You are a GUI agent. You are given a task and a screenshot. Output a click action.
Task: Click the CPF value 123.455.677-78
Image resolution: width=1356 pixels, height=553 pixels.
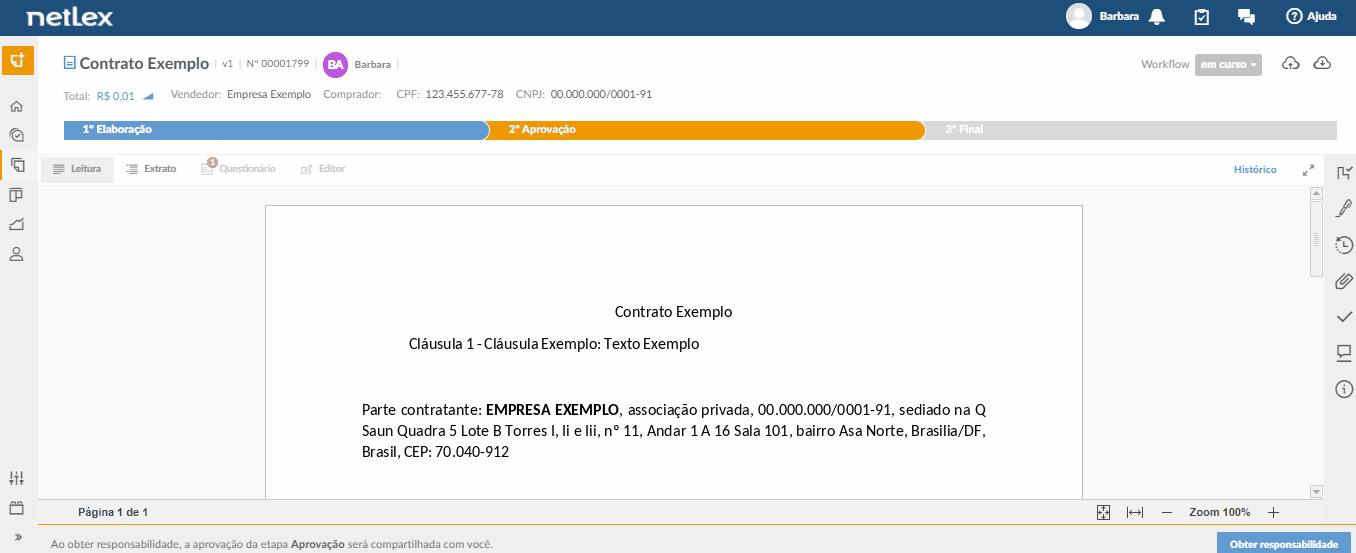coord(464,95)
